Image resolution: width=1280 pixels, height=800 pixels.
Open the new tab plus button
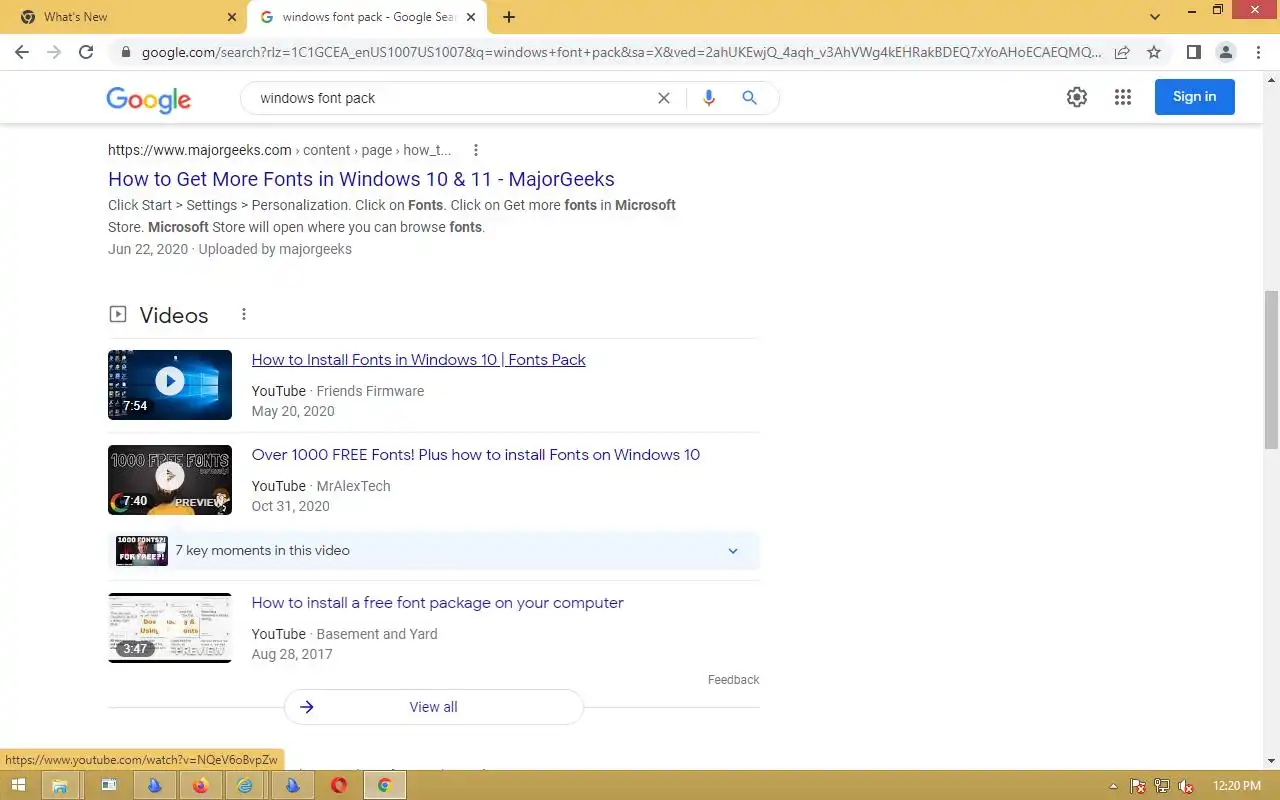coord(509,17)
